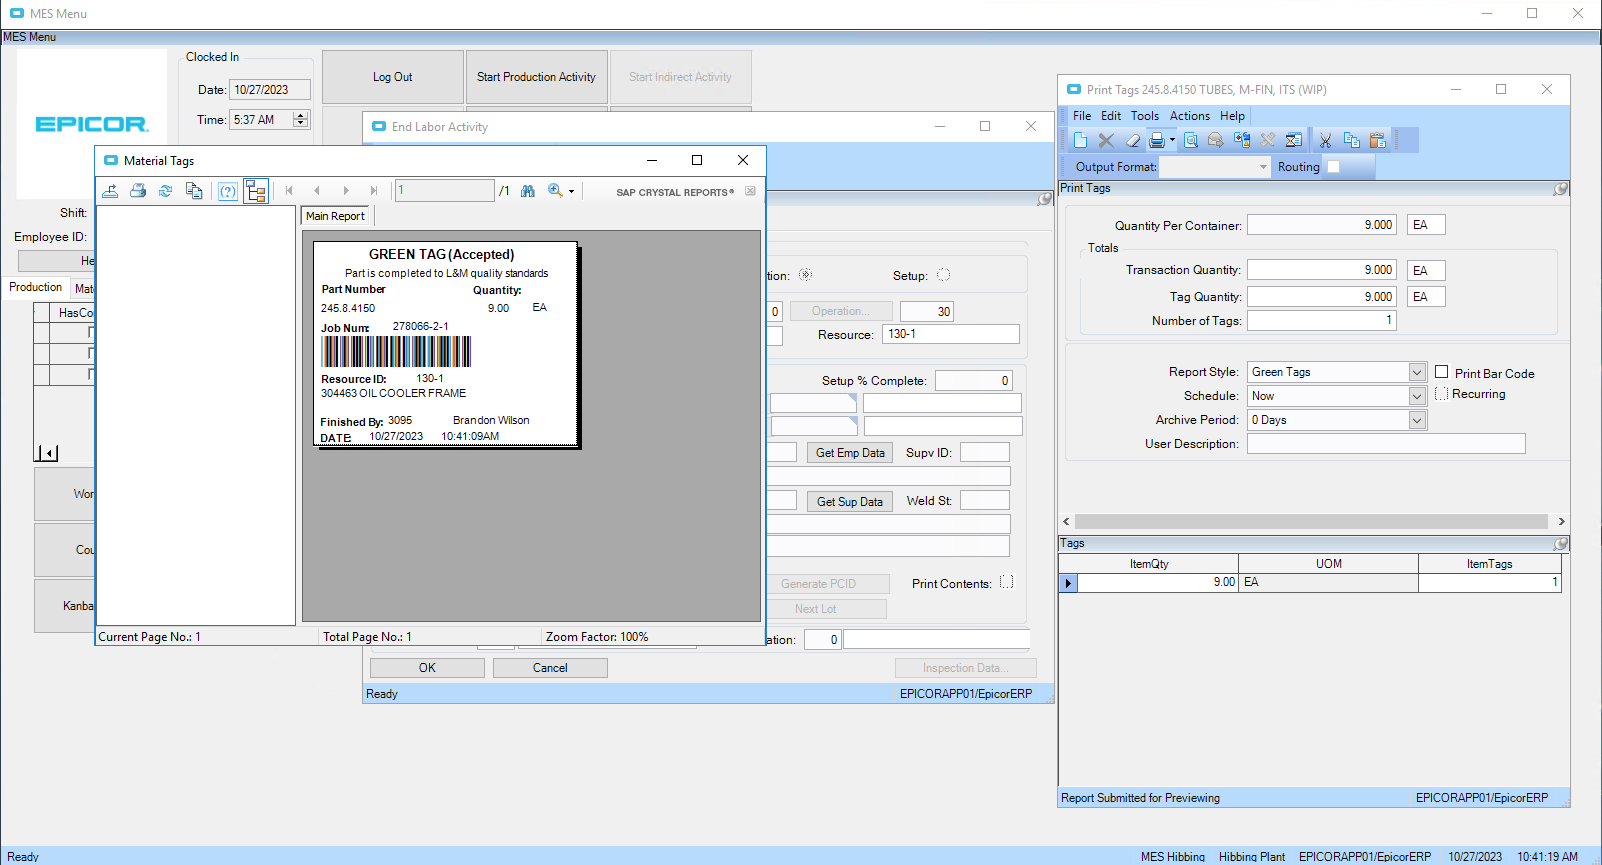Open the Actions menu in Print Tags

(x=1190, y=116)
